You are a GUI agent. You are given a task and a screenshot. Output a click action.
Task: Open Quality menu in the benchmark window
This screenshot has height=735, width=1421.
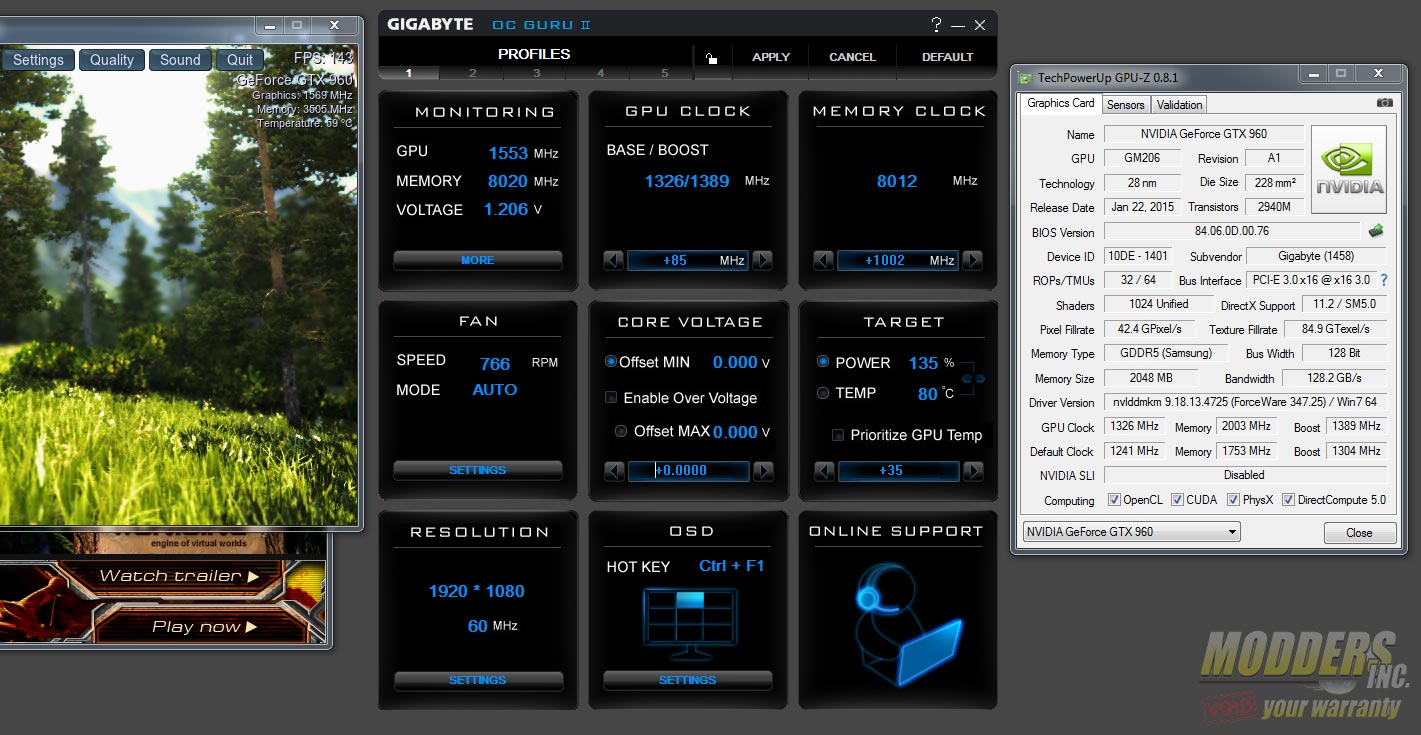[112, 60]
